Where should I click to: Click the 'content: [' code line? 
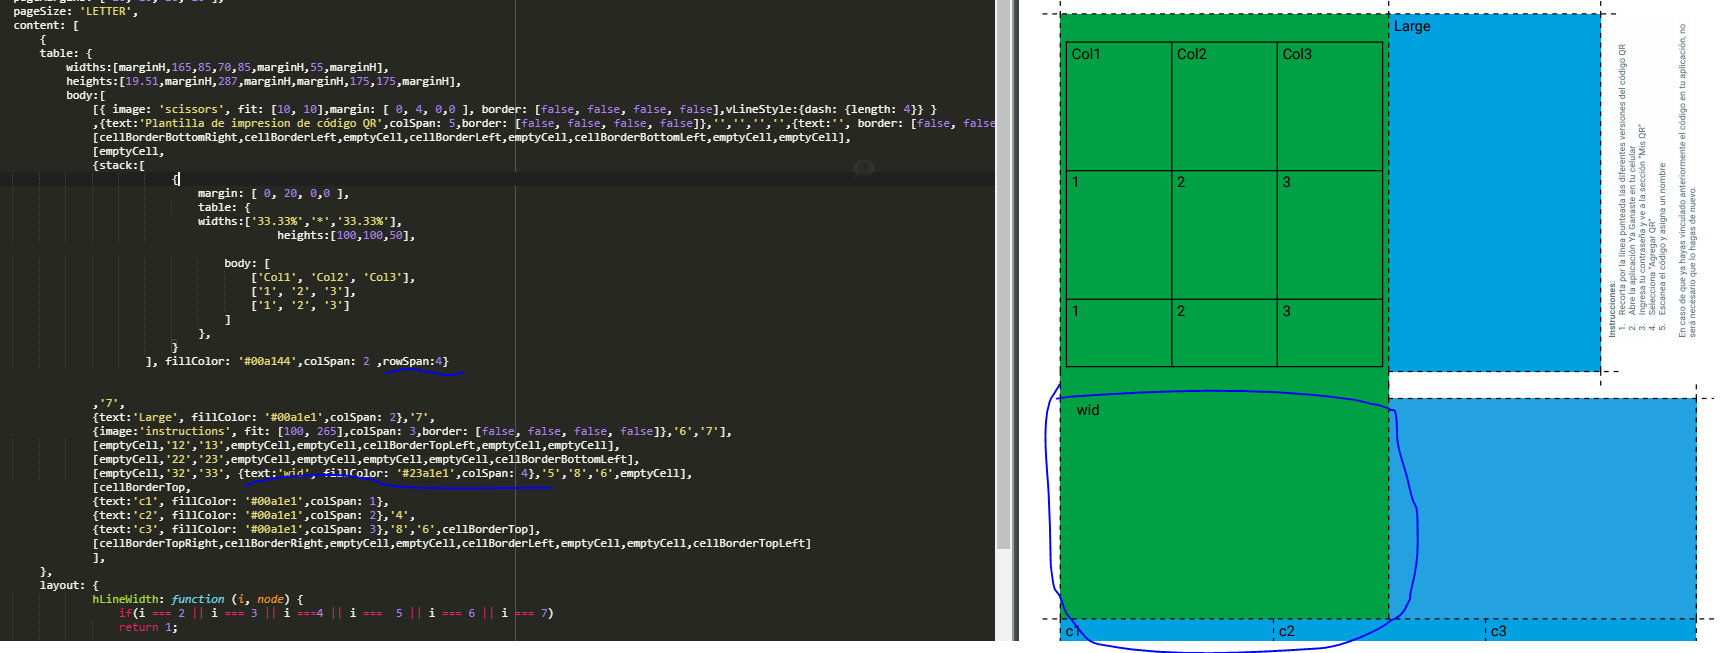coord(46,26)
